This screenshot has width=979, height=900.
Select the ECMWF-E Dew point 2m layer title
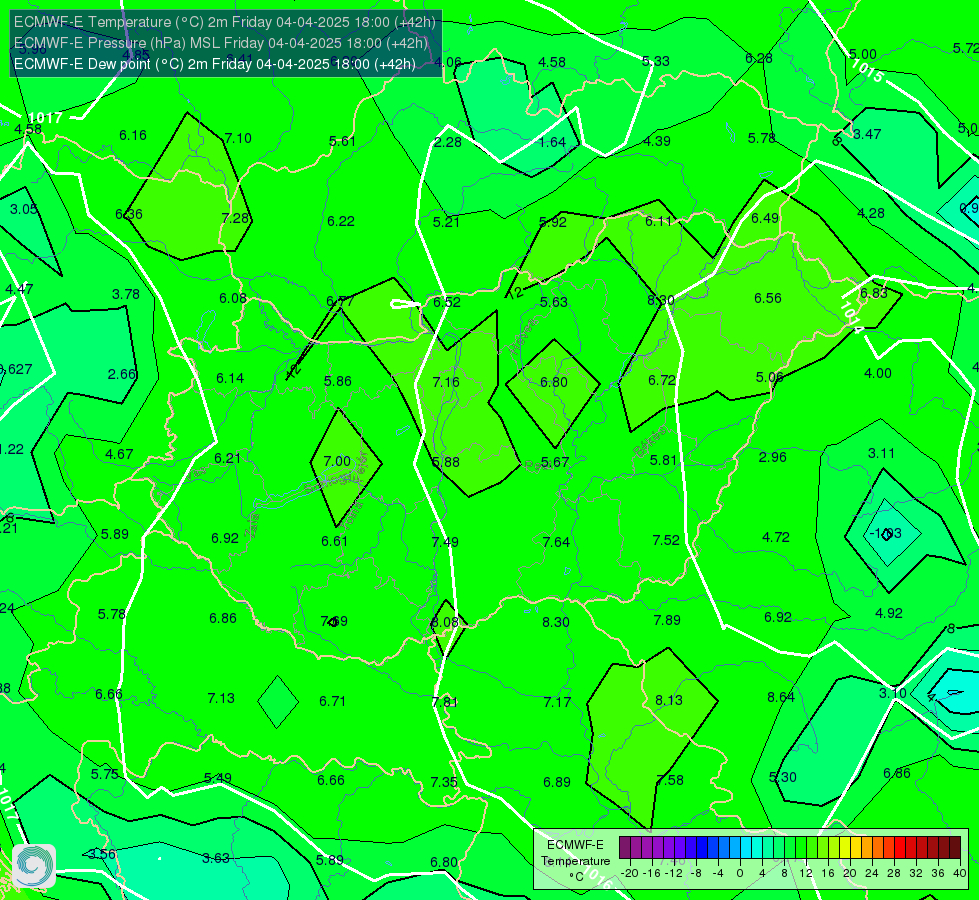pos(215,64)
